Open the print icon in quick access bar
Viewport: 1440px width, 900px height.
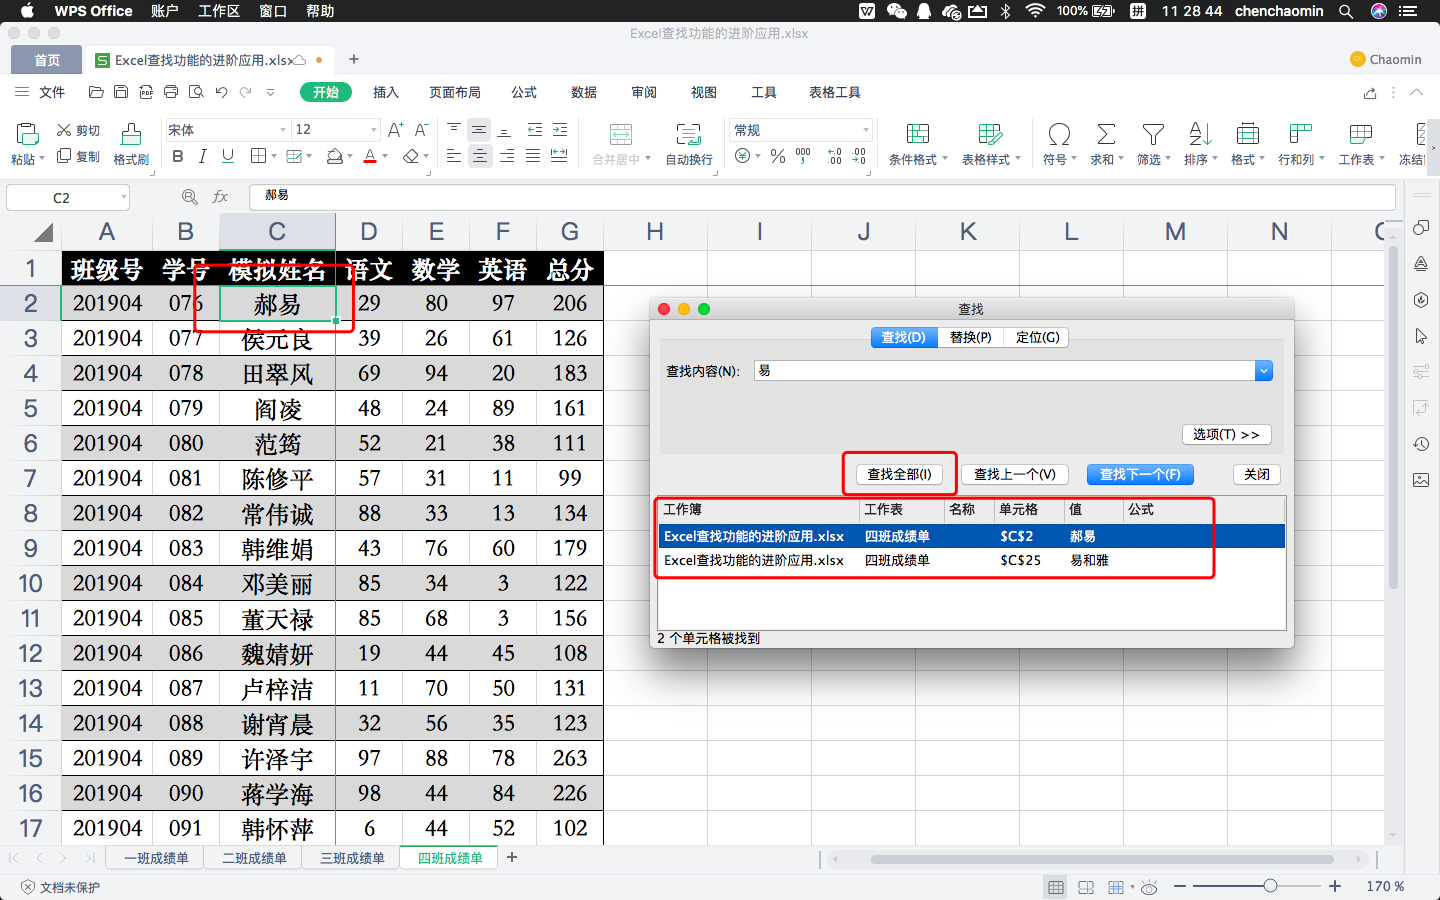(171, 92)
